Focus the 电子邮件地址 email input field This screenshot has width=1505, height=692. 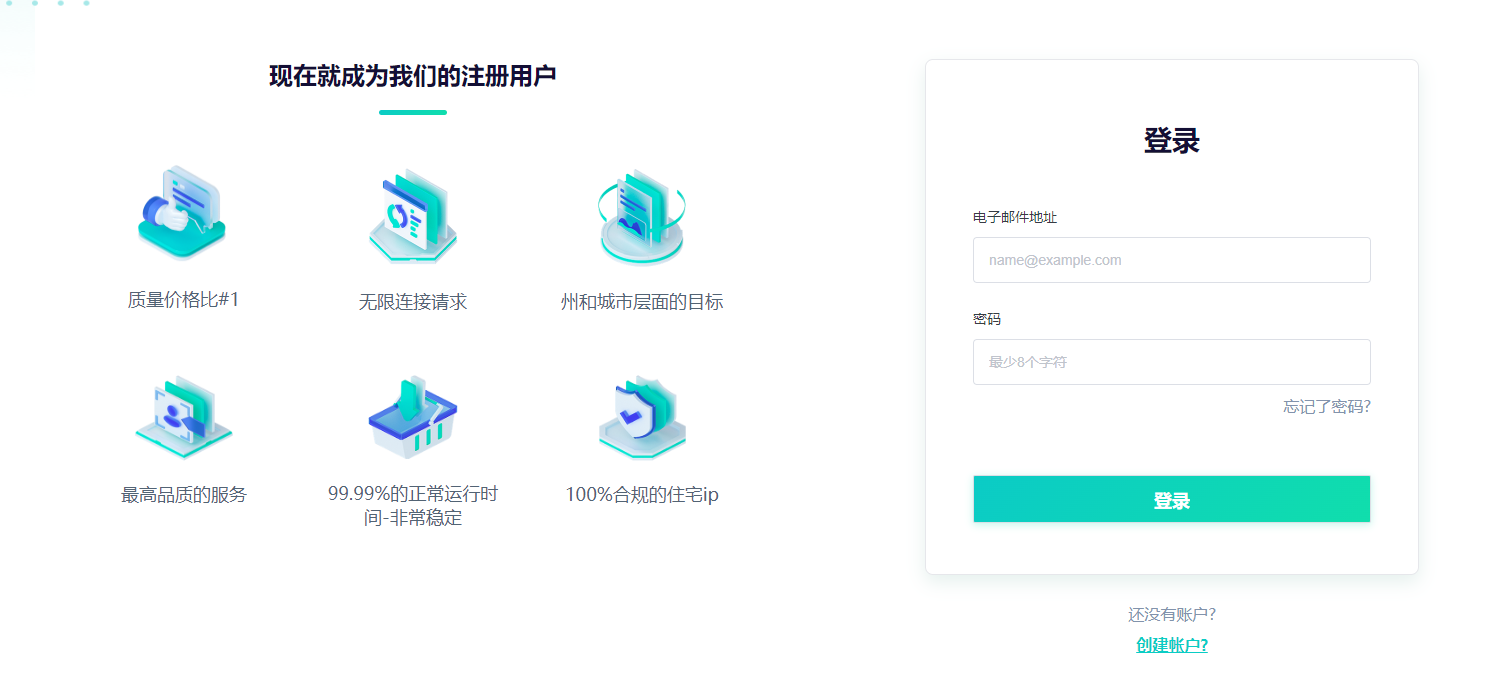1171,260
